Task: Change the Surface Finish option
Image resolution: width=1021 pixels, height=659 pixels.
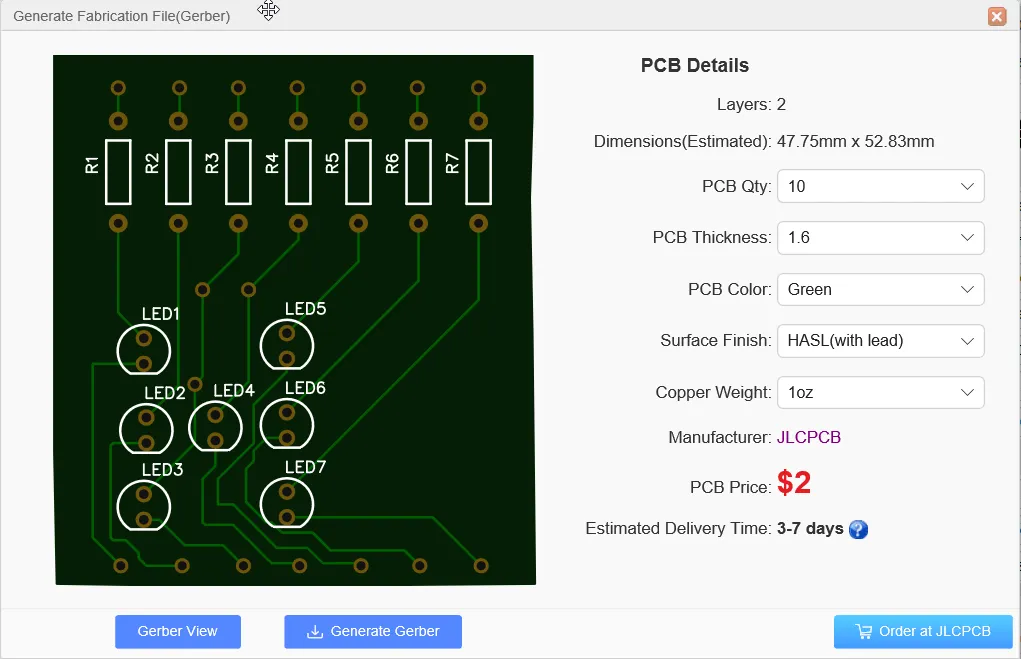Action: 880,341
